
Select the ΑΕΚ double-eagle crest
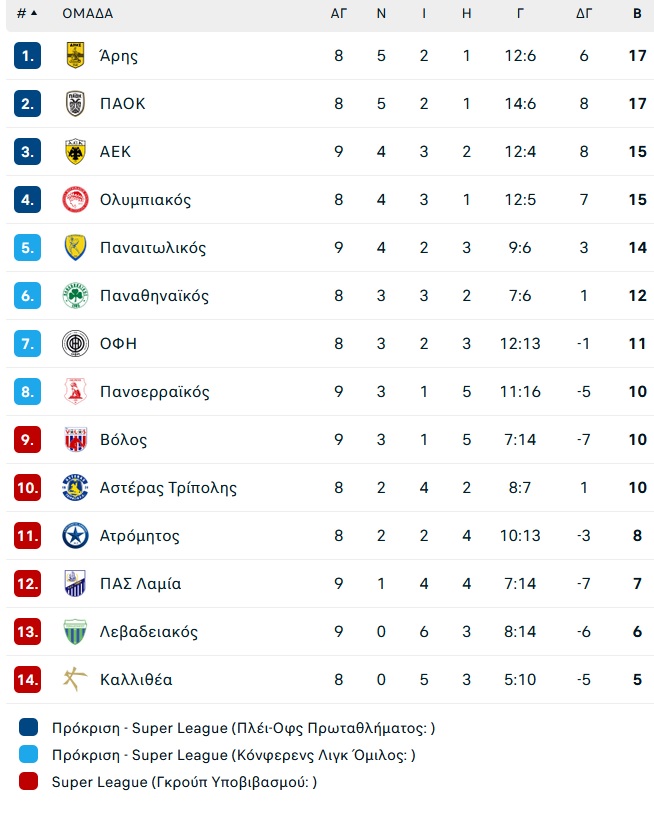point(75,152)
